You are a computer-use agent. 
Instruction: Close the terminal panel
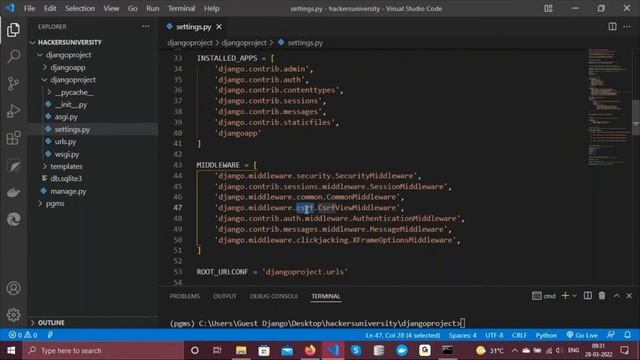[629, 296]
